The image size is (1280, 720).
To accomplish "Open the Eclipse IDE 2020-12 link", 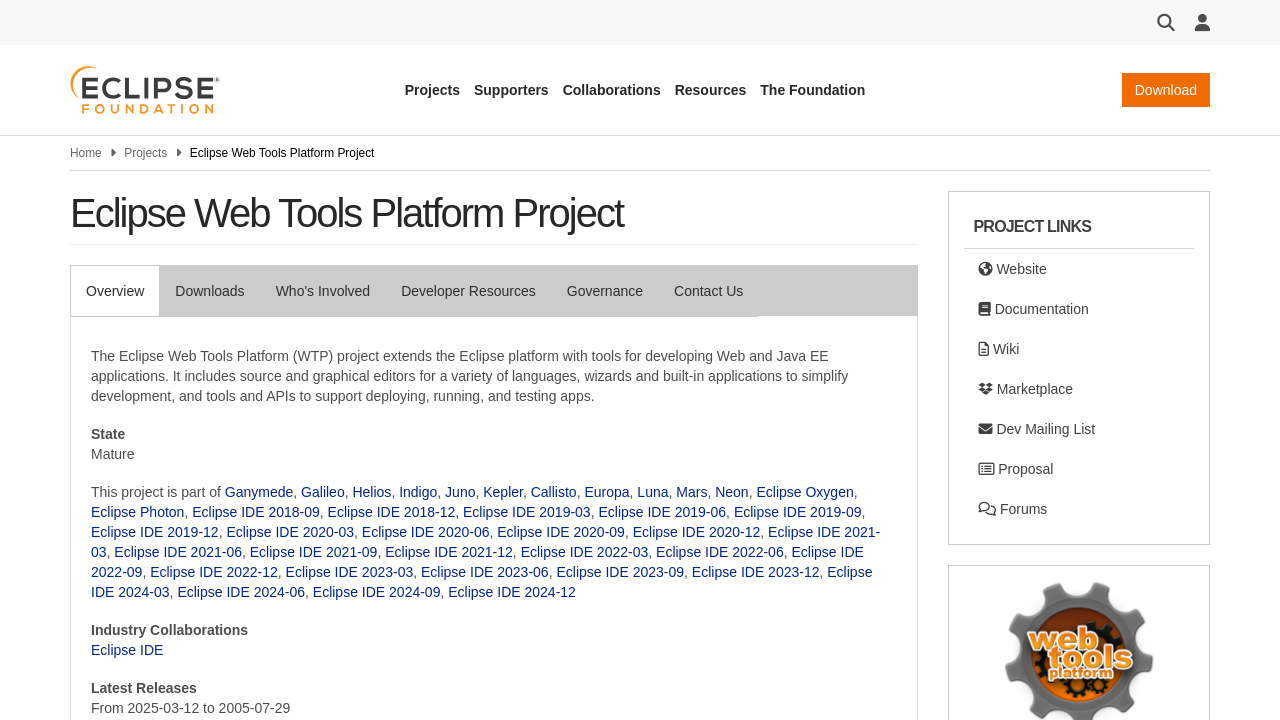I will [697, 532].
